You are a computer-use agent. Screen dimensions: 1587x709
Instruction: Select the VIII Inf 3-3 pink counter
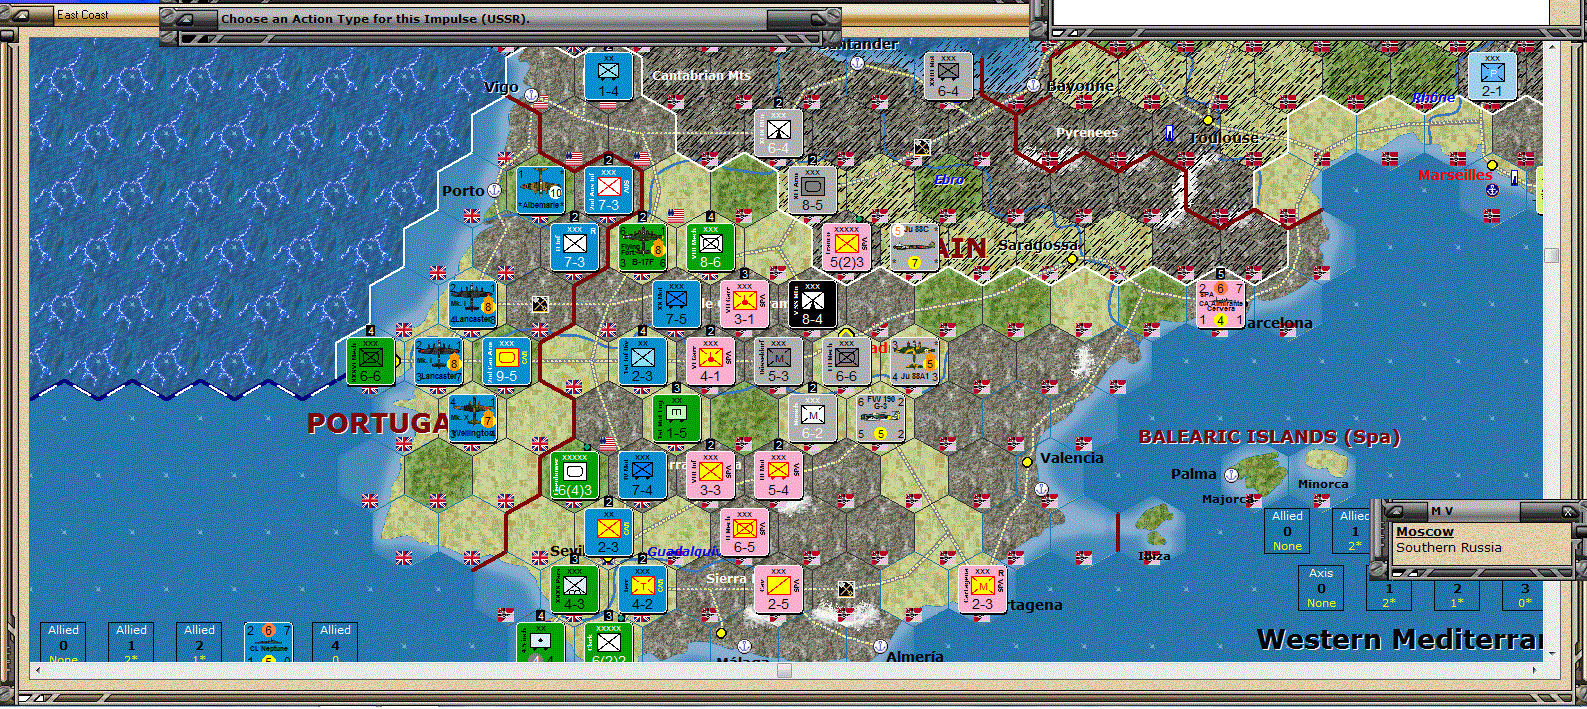tap(710, 475)
